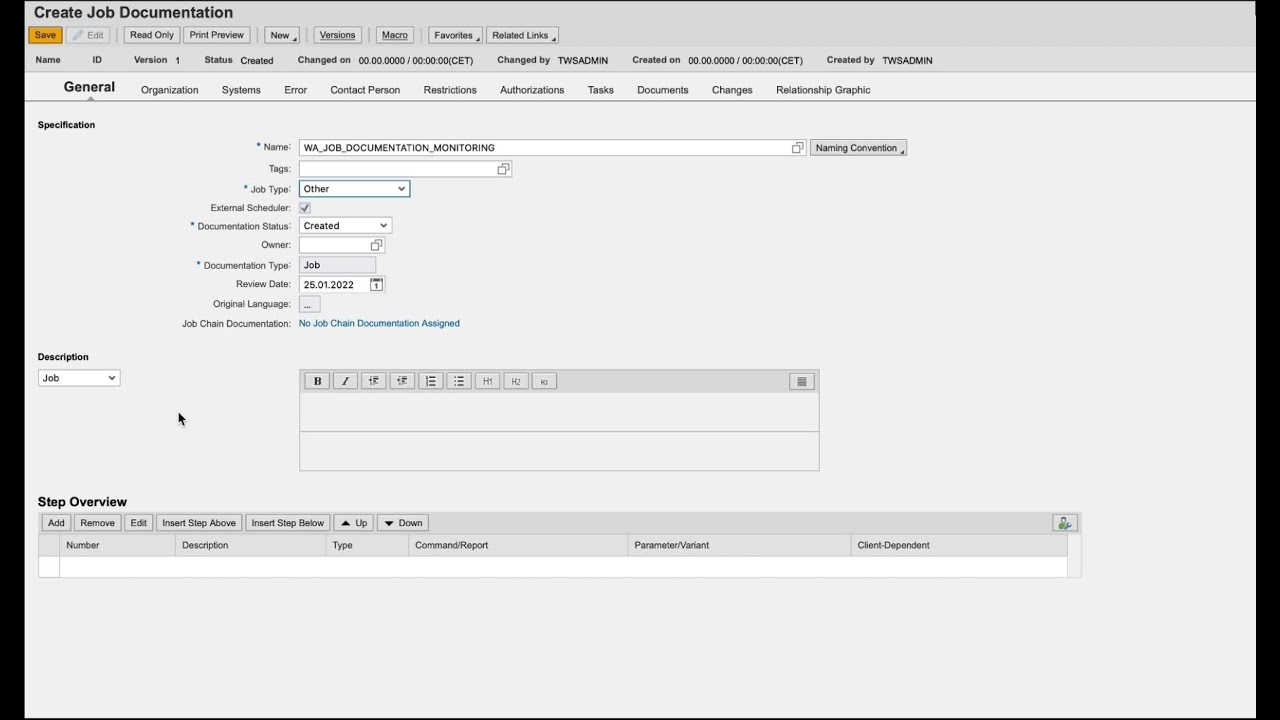Open the Owner field value help icon
The width and height of the screenshot is (1280, 720).
tap(376, 245)
